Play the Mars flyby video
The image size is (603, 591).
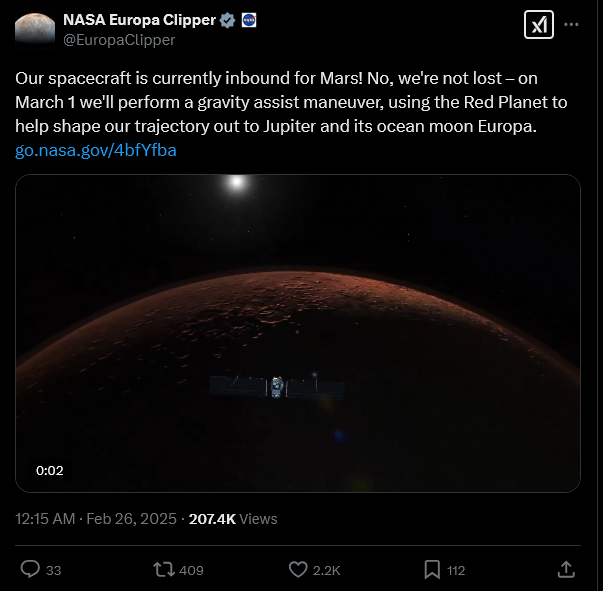click(298, 333)
